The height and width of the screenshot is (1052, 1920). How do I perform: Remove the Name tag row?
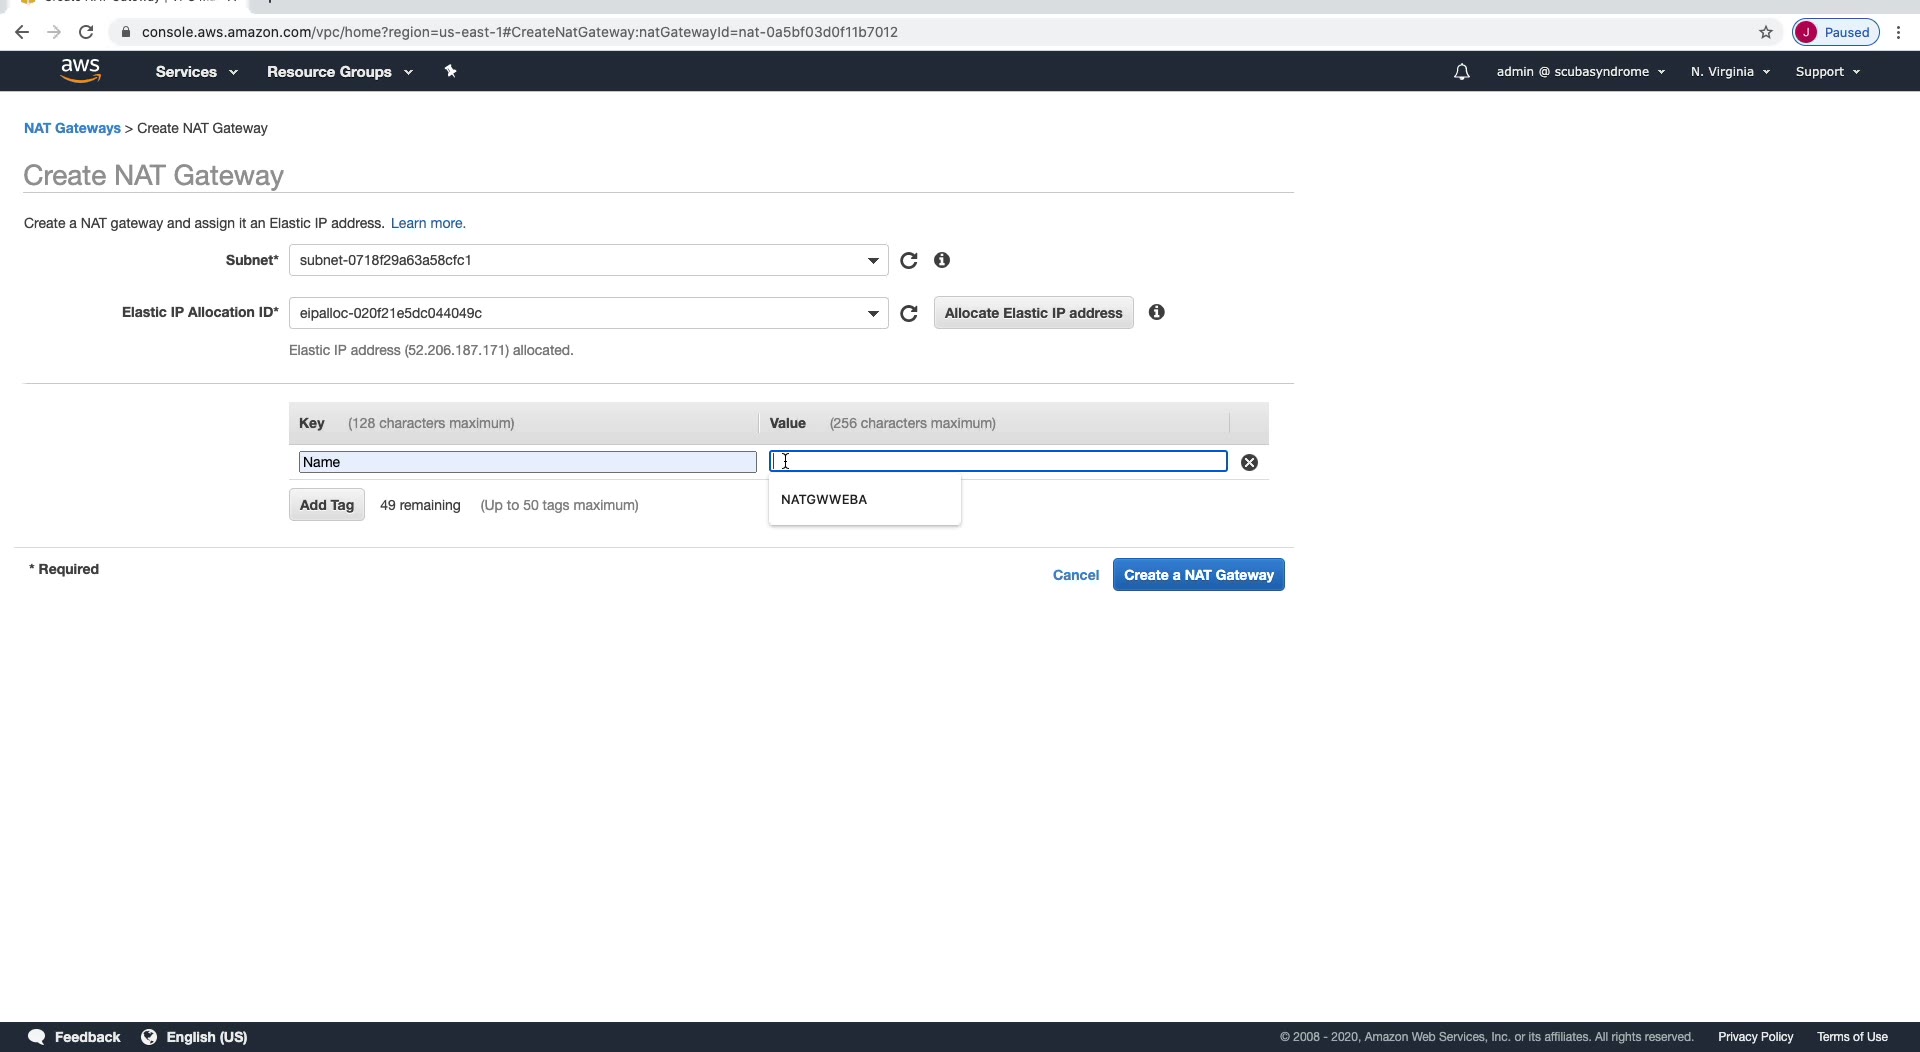tap(1249, 462)
